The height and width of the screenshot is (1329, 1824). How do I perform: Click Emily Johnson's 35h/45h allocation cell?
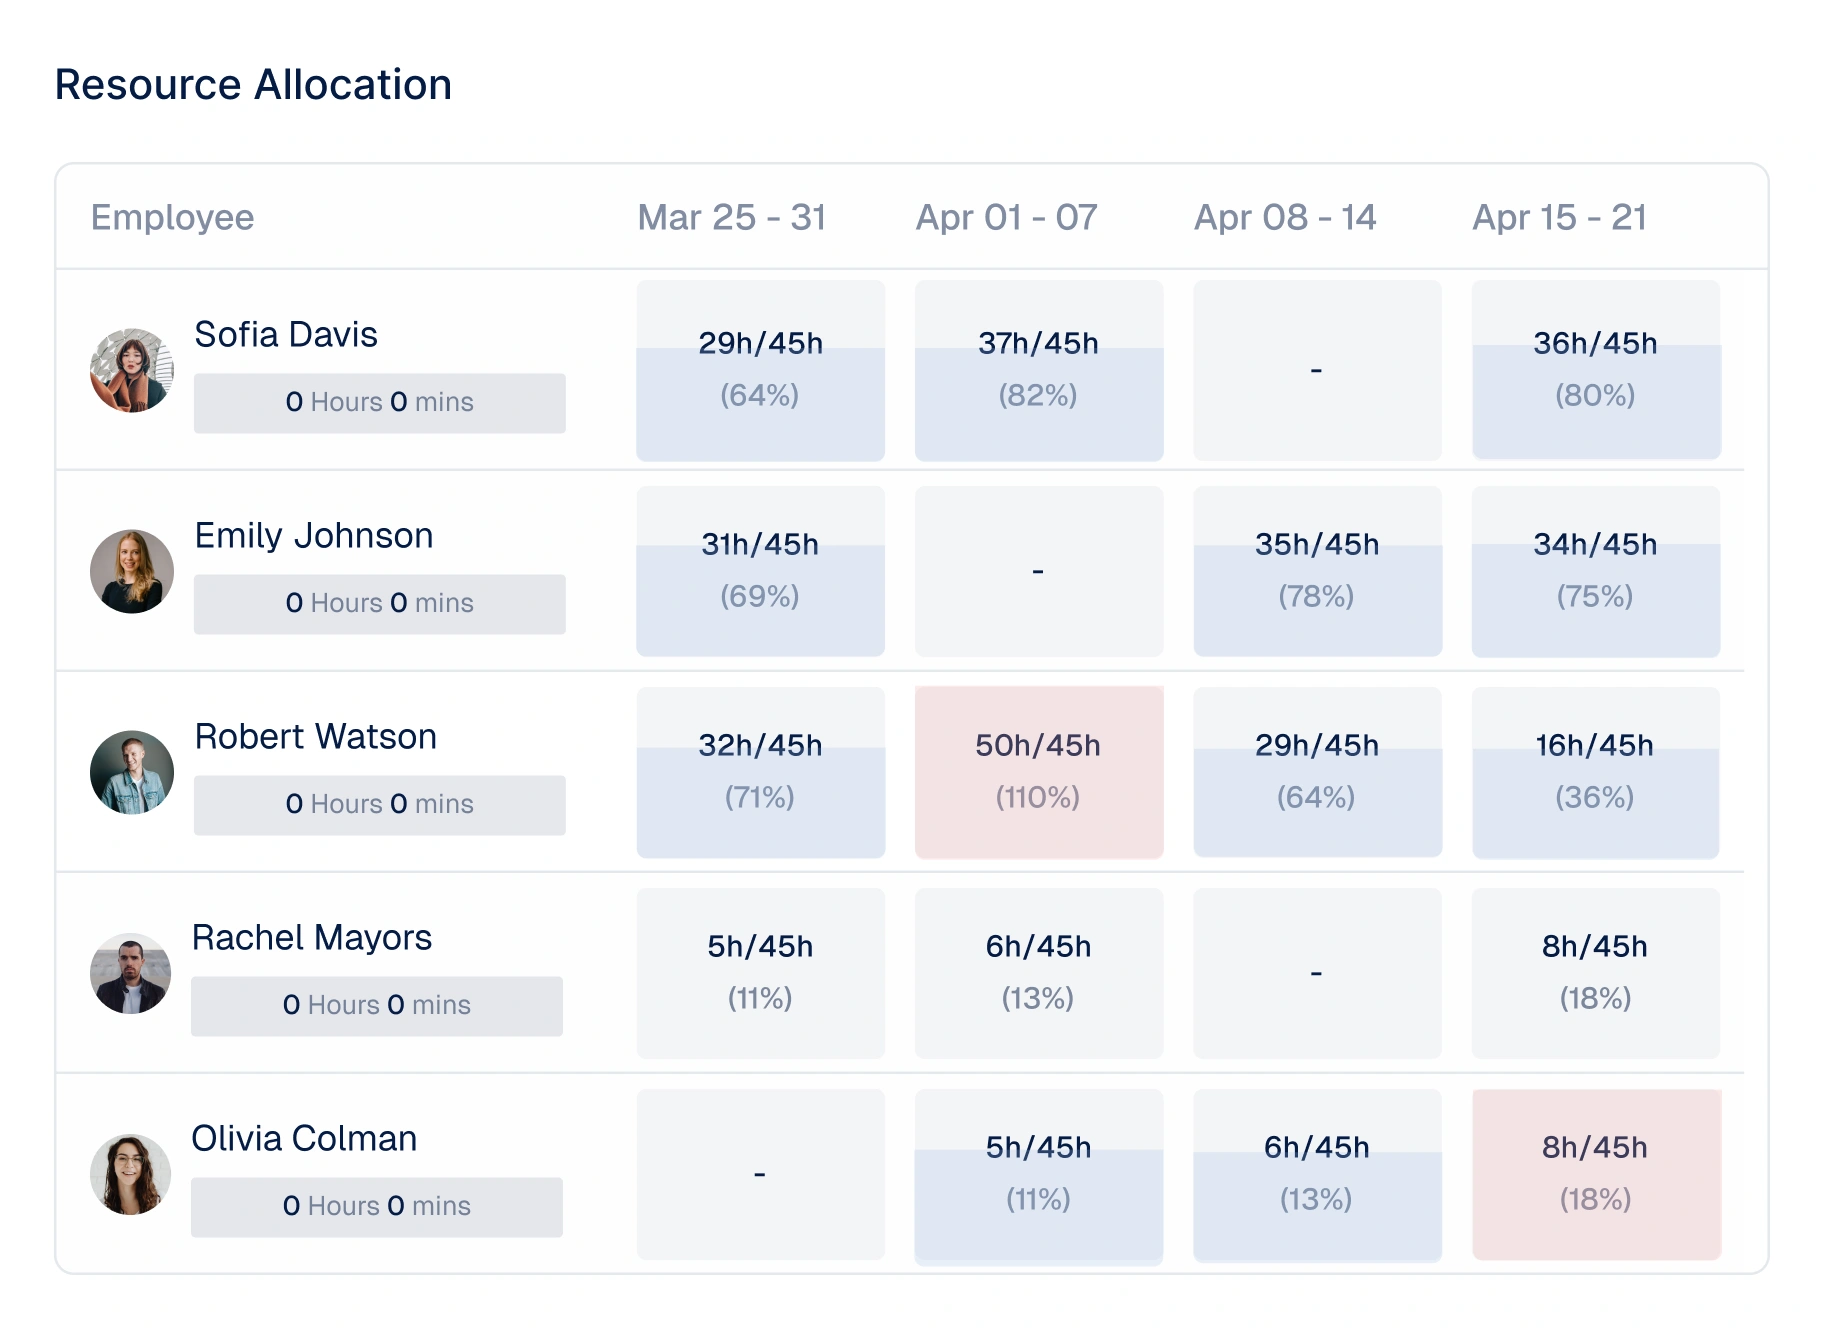click(1317, 571)
